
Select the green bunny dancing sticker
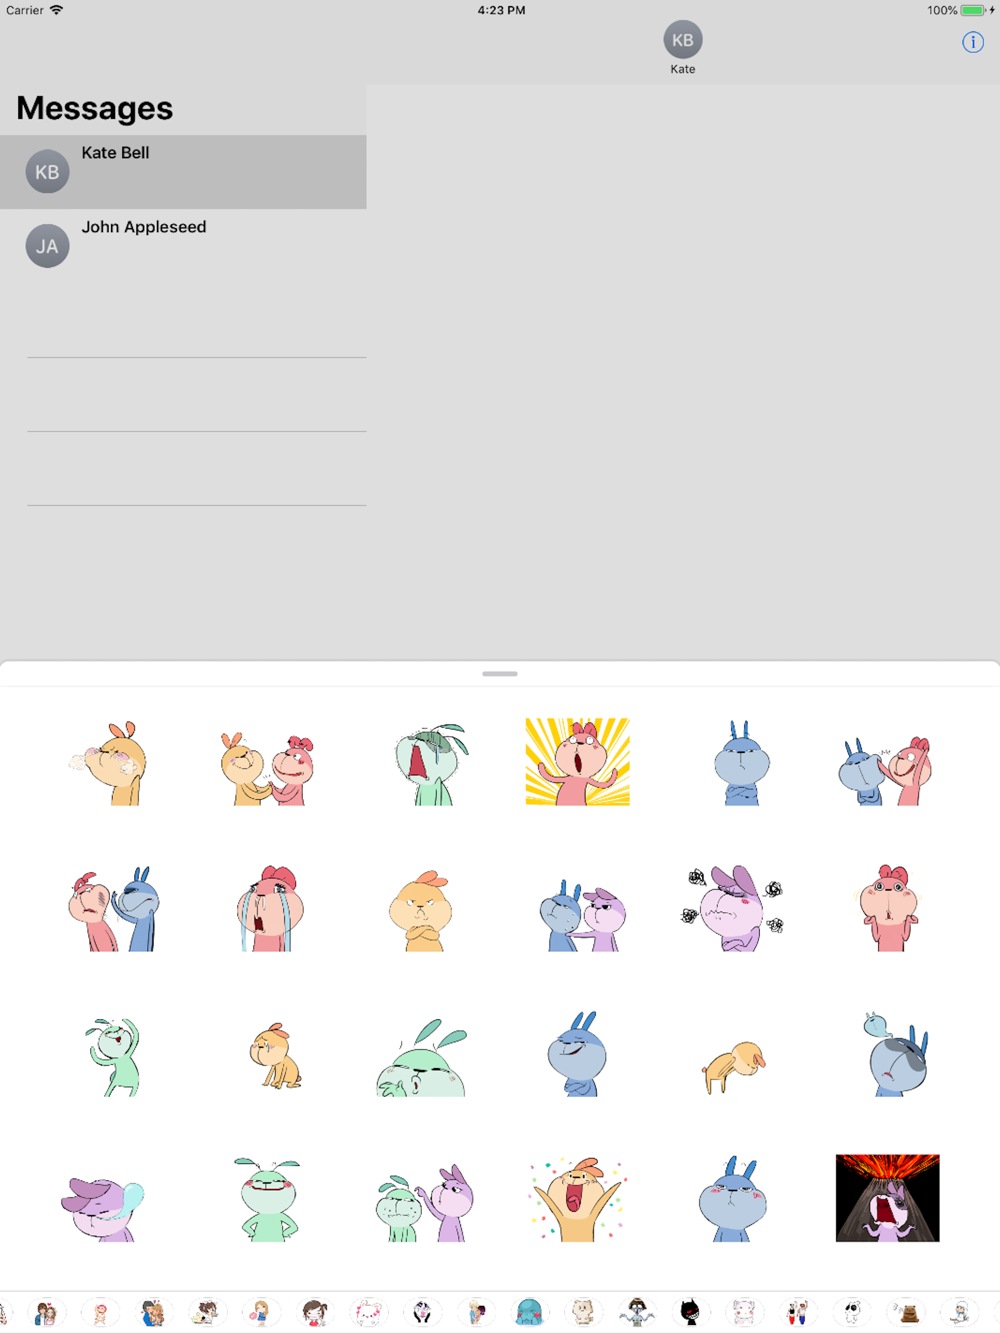(114, 1056)
